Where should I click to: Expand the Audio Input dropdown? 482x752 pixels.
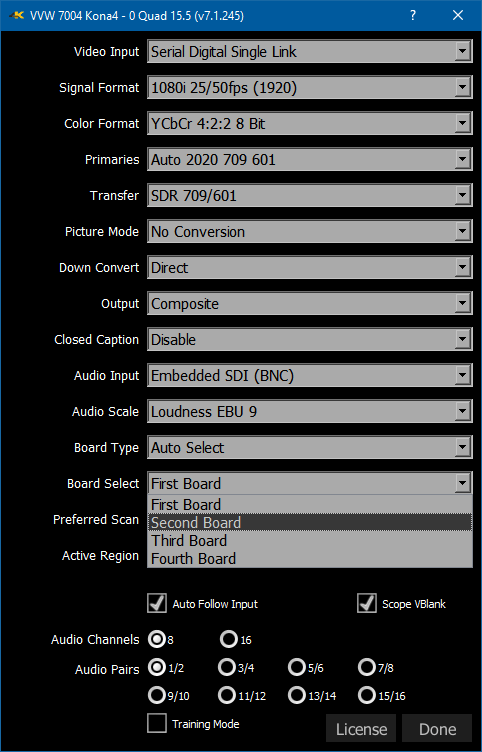pos(309,375)
